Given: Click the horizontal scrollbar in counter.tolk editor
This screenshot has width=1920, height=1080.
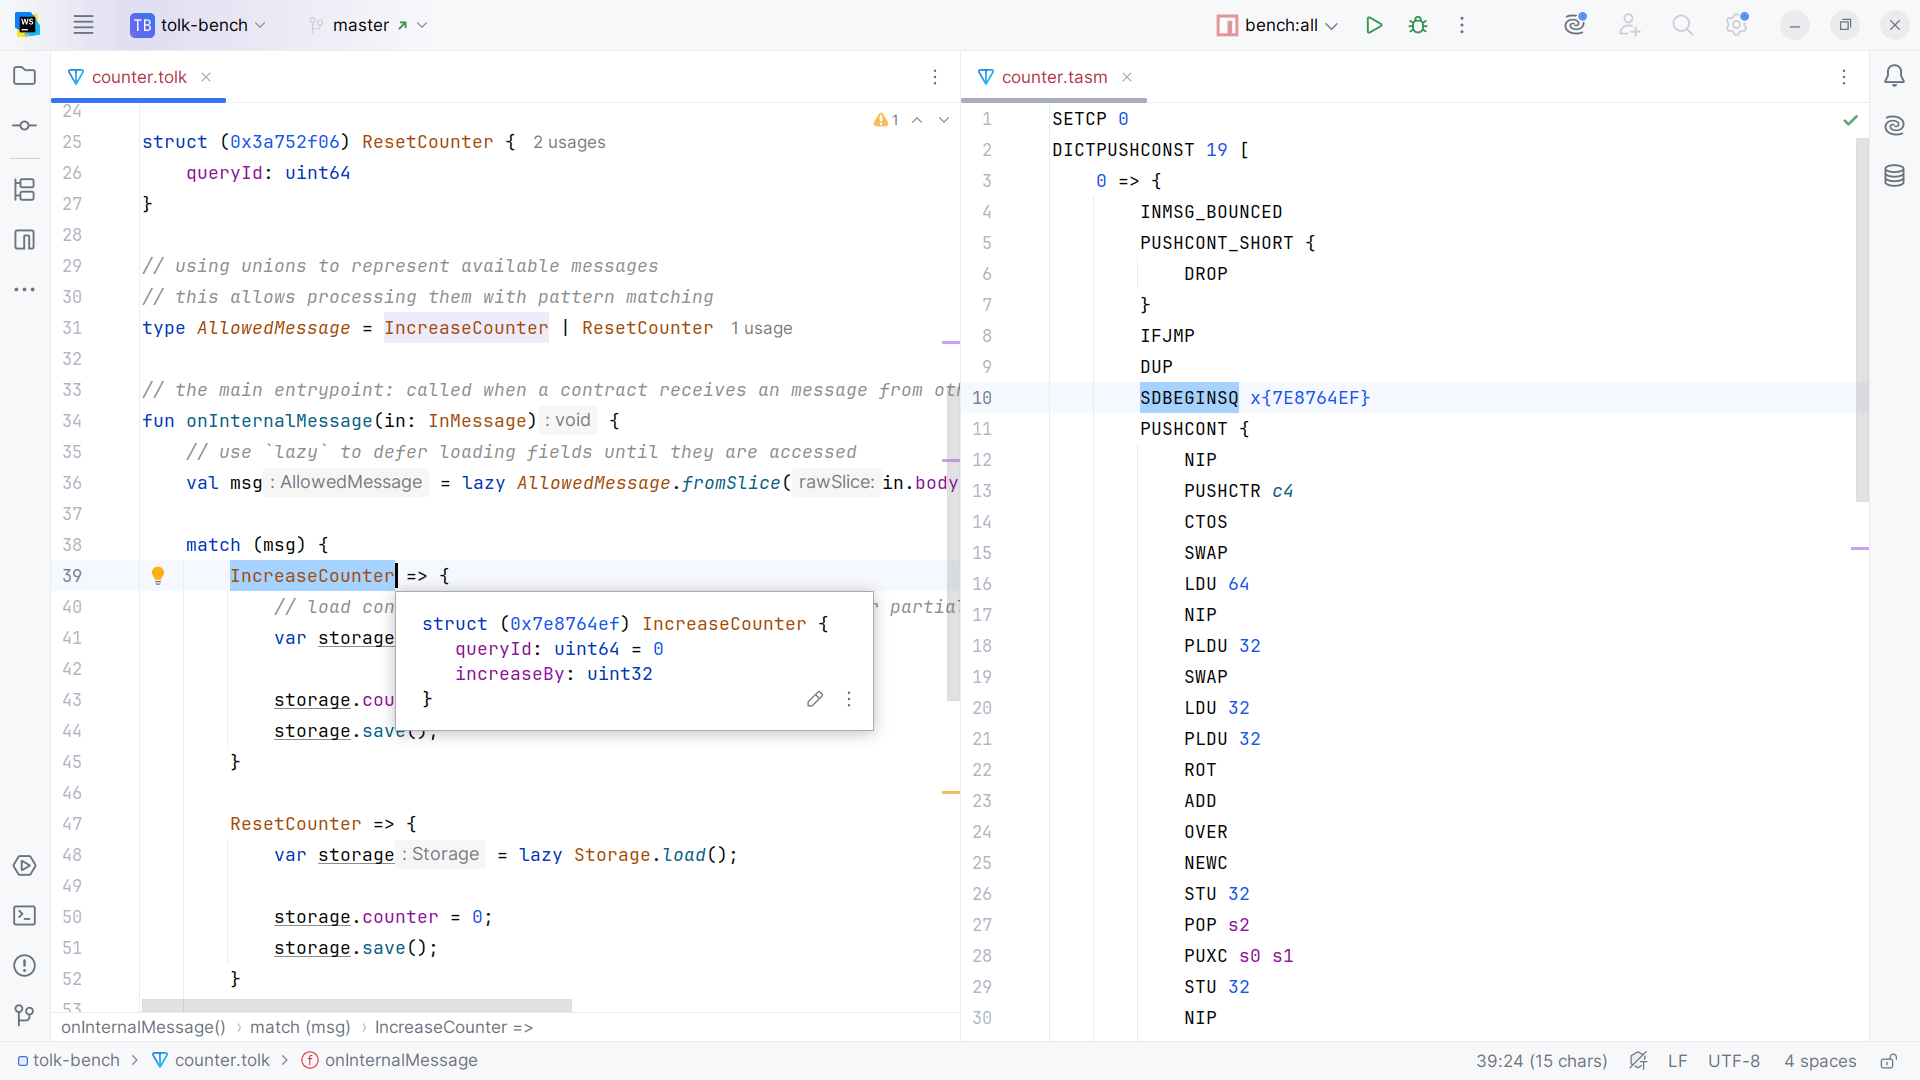Looking at the screenshot, I should point(357,1005).
